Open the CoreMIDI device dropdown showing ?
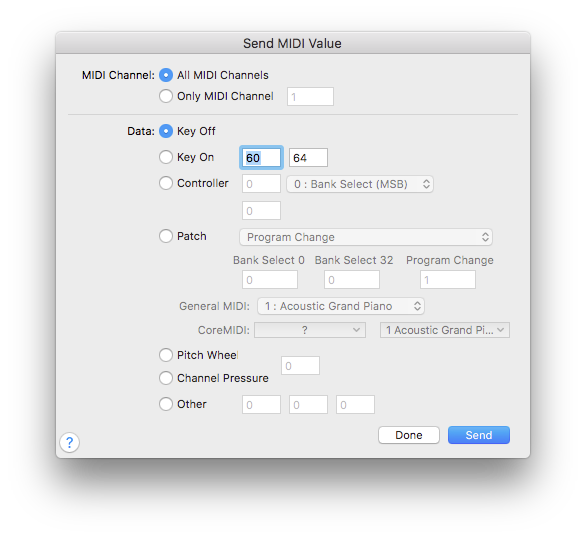586x538 pixels. coord(310,330)
